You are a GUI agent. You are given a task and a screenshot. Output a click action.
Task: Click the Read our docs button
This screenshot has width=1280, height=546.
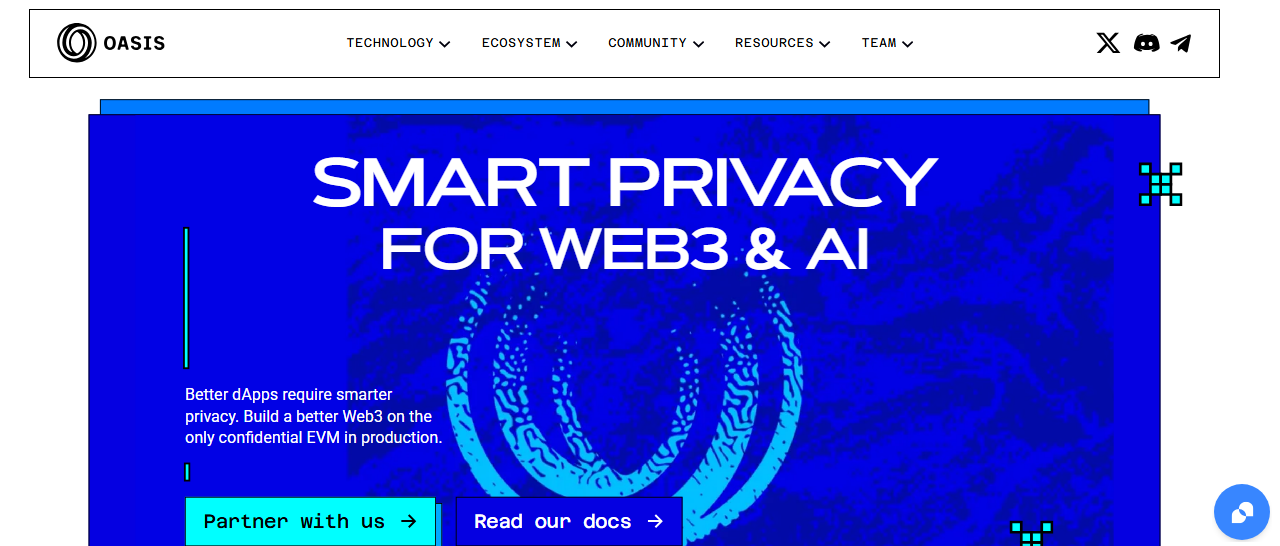coord(569,521)
